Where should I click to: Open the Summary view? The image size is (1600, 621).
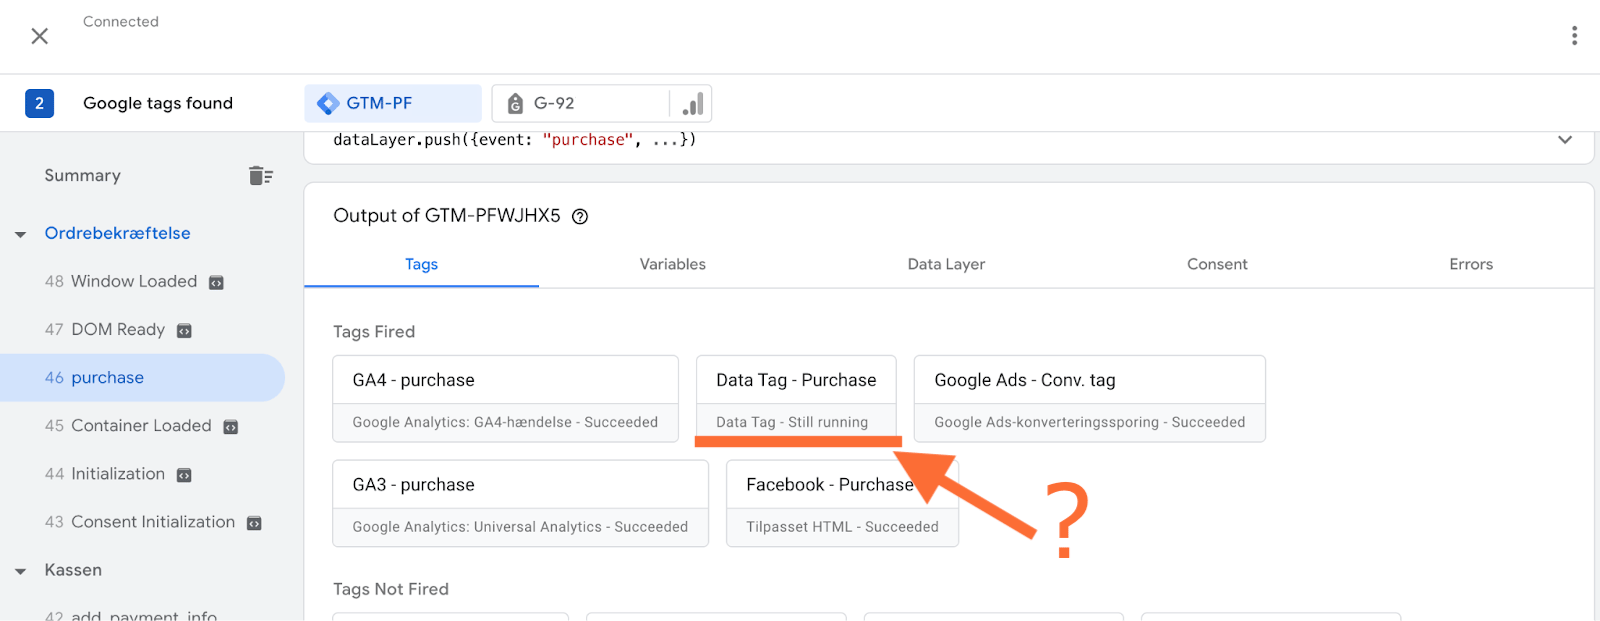point(83,176)
